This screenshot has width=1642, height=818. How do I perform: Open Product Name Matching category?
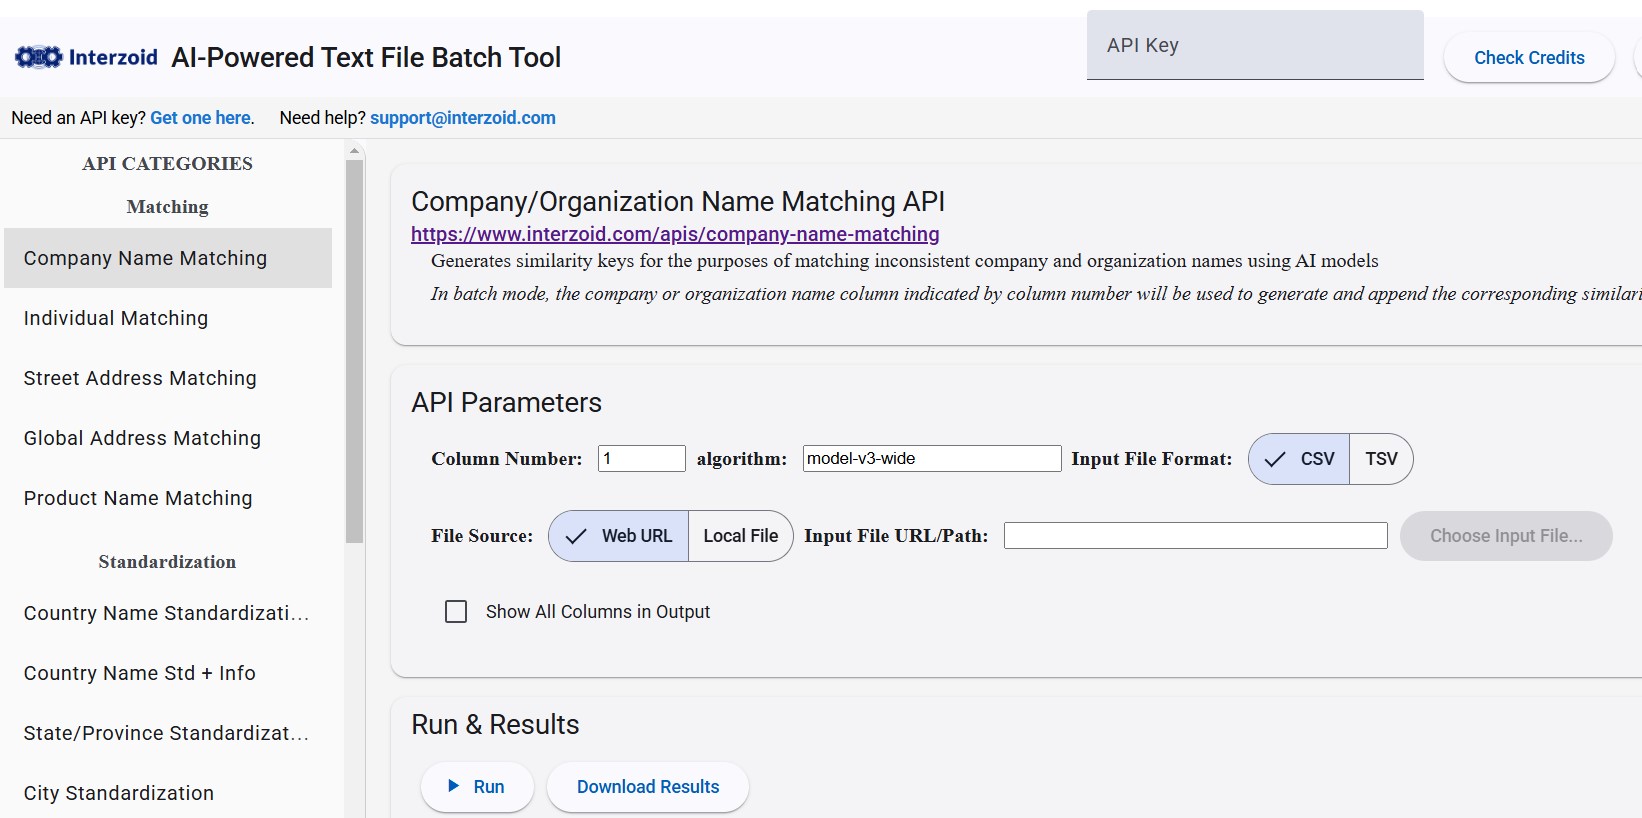[x=168, y=498]
